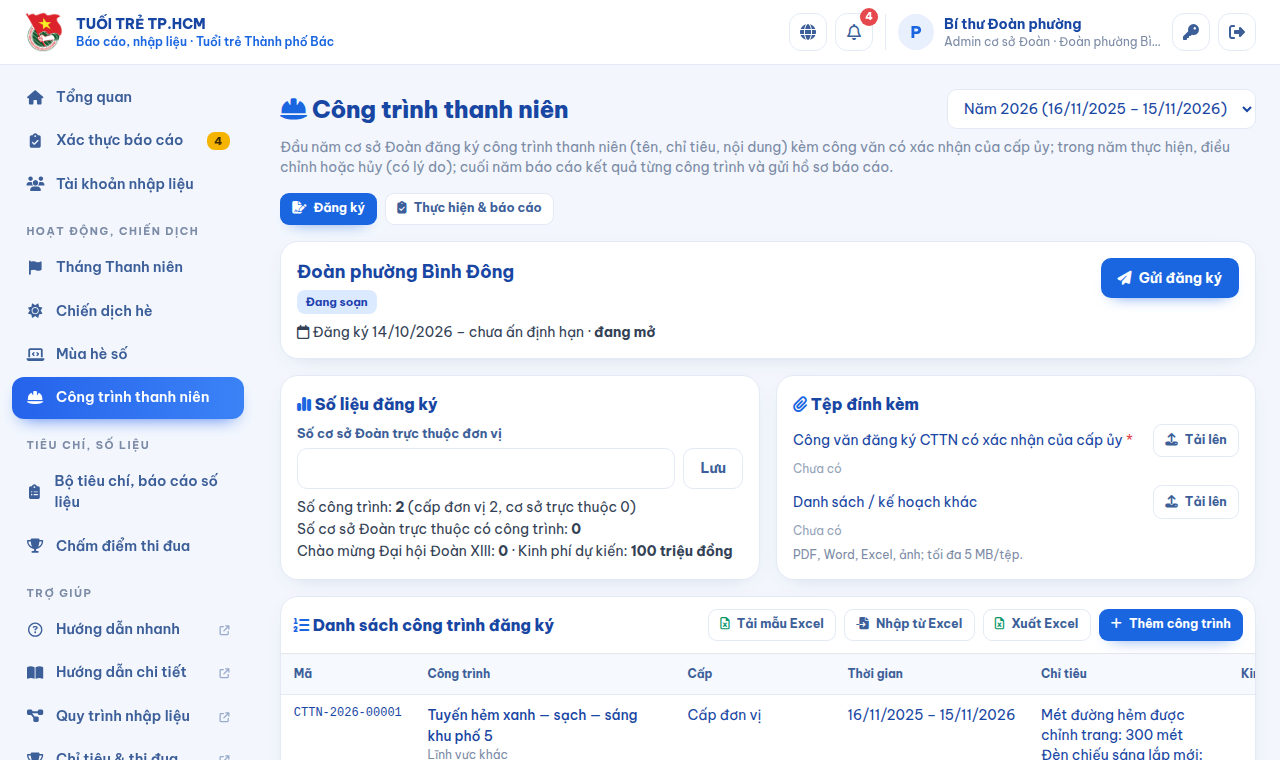Open the Hướng dẫn nhanh external link icon

[224, 630]
